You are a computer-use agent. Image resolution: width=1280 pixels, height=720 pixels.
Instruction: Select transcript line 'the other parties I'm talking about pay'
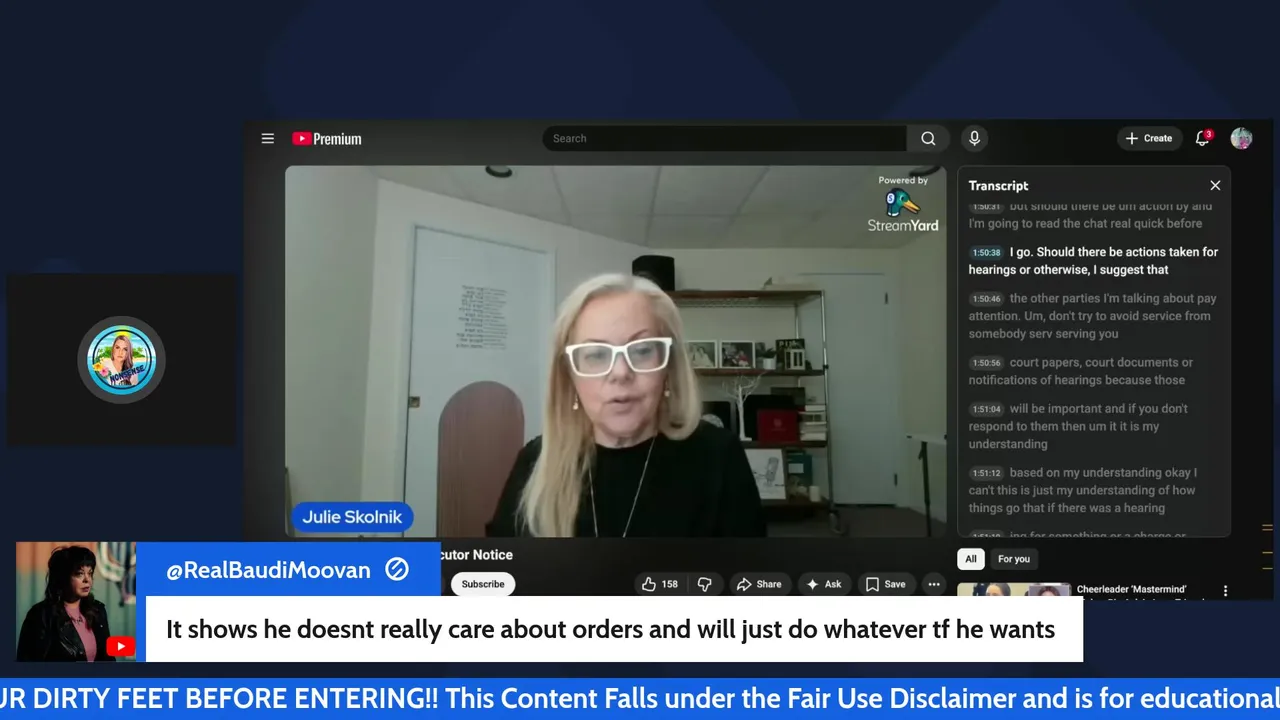pos(1113,299)
